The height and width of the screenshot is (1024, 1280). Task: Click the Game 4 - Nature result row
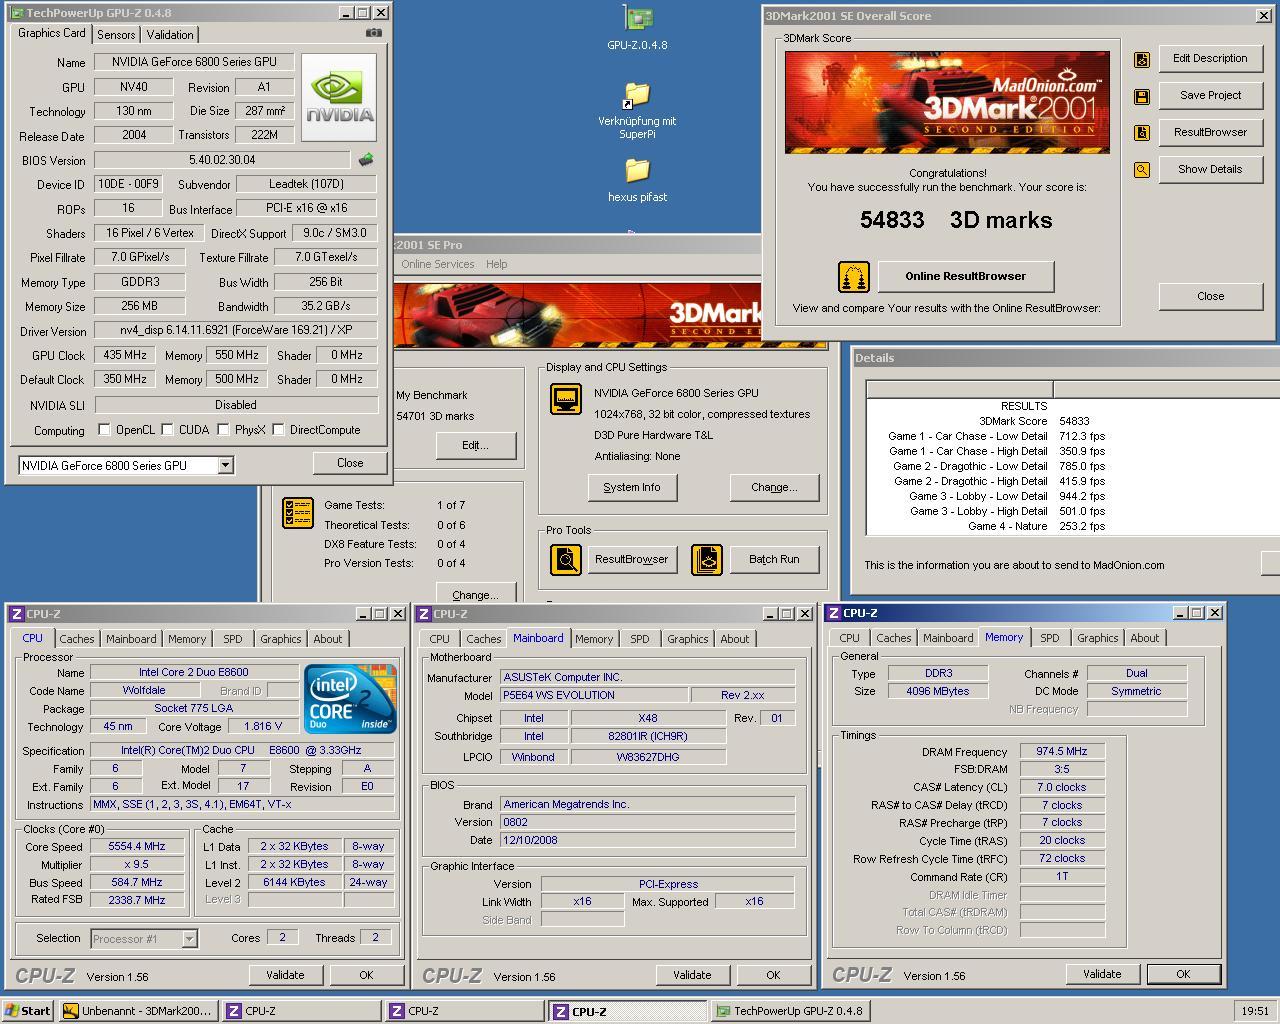[1036, 526]
